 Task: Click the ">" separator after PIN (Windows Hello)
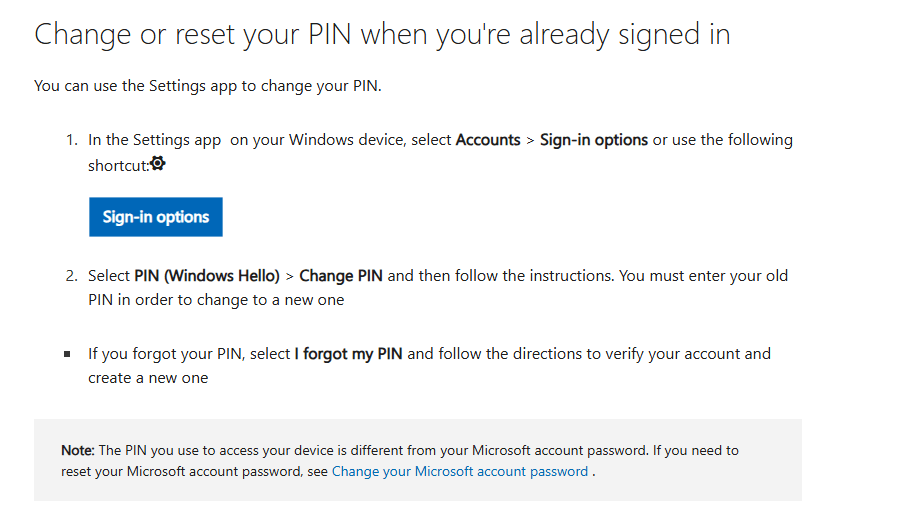pyautogui.click(x=289, y=276)
